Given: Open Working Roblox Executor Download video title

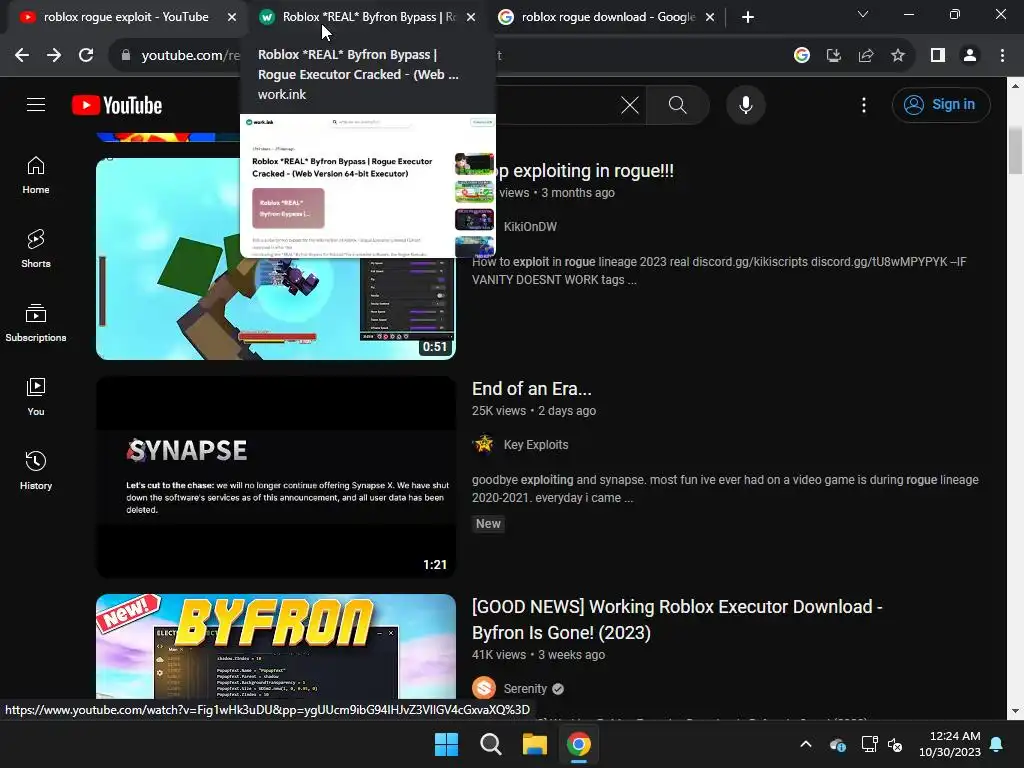Looking at the screenshot, I should pos(677,619).
